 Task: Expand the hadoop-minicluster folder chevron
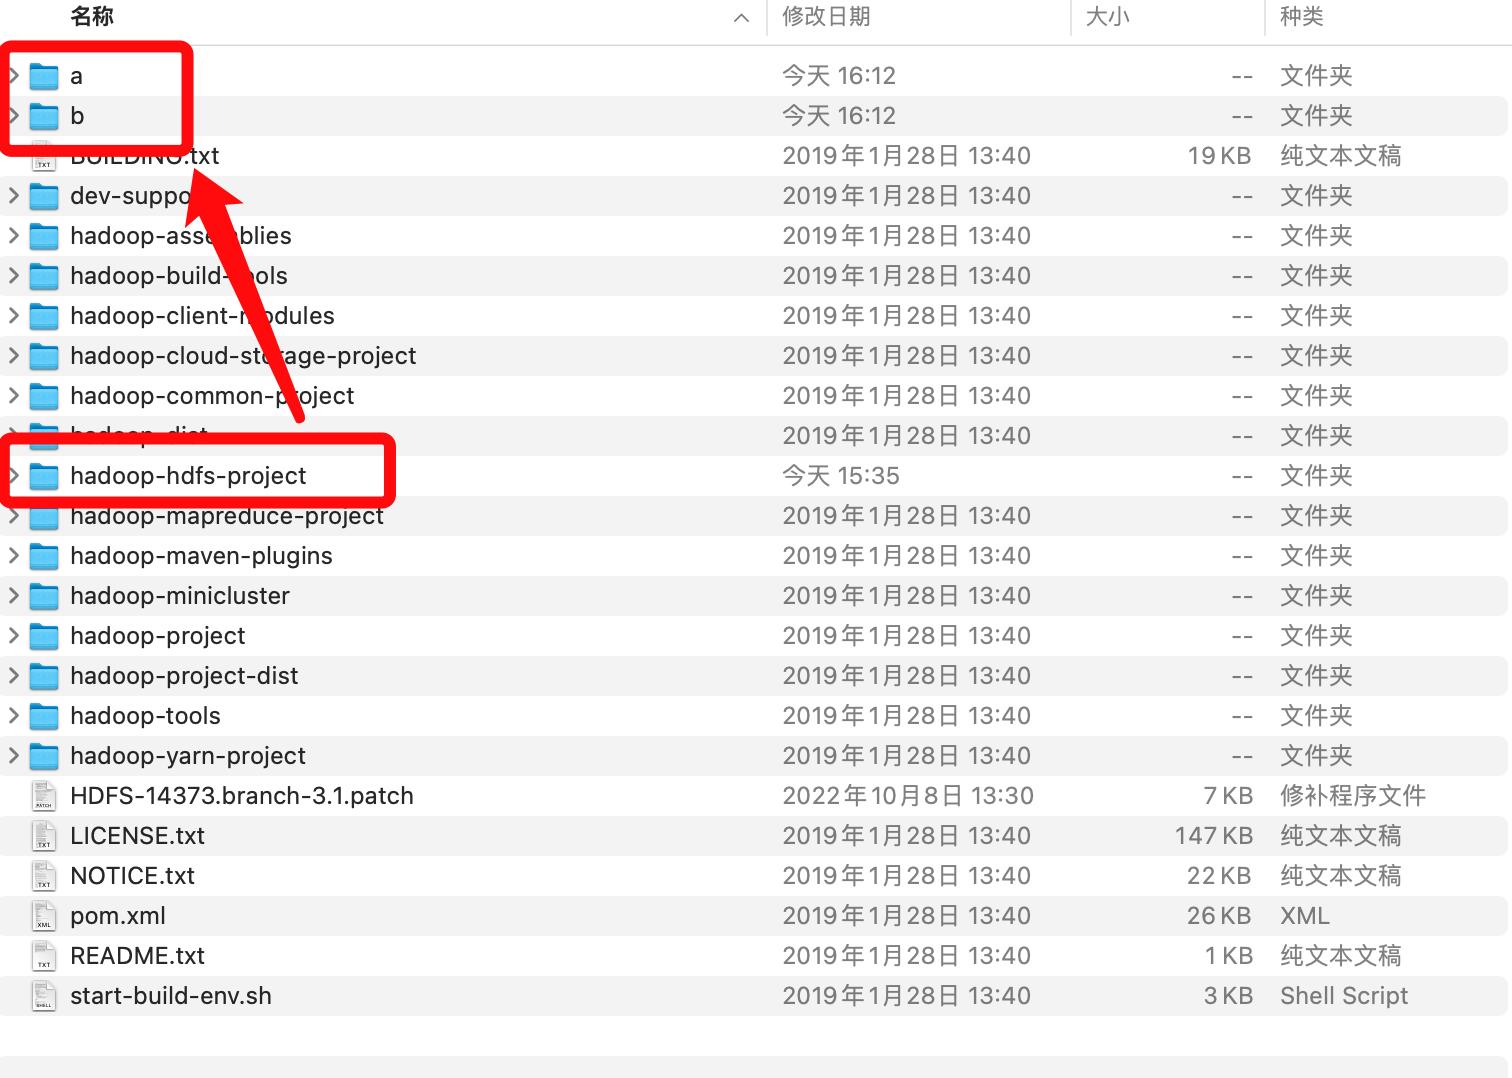tap(14, 596)
